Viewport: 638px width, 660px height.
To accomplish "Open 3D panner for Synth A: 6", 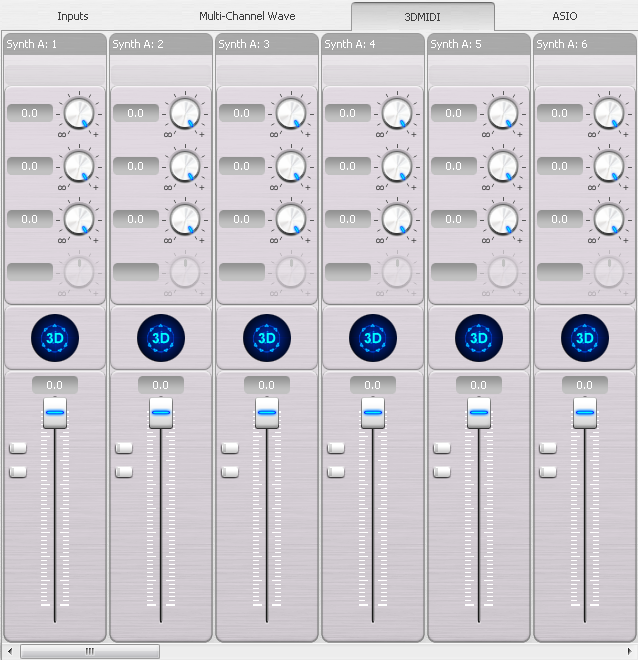I will 585,338.
